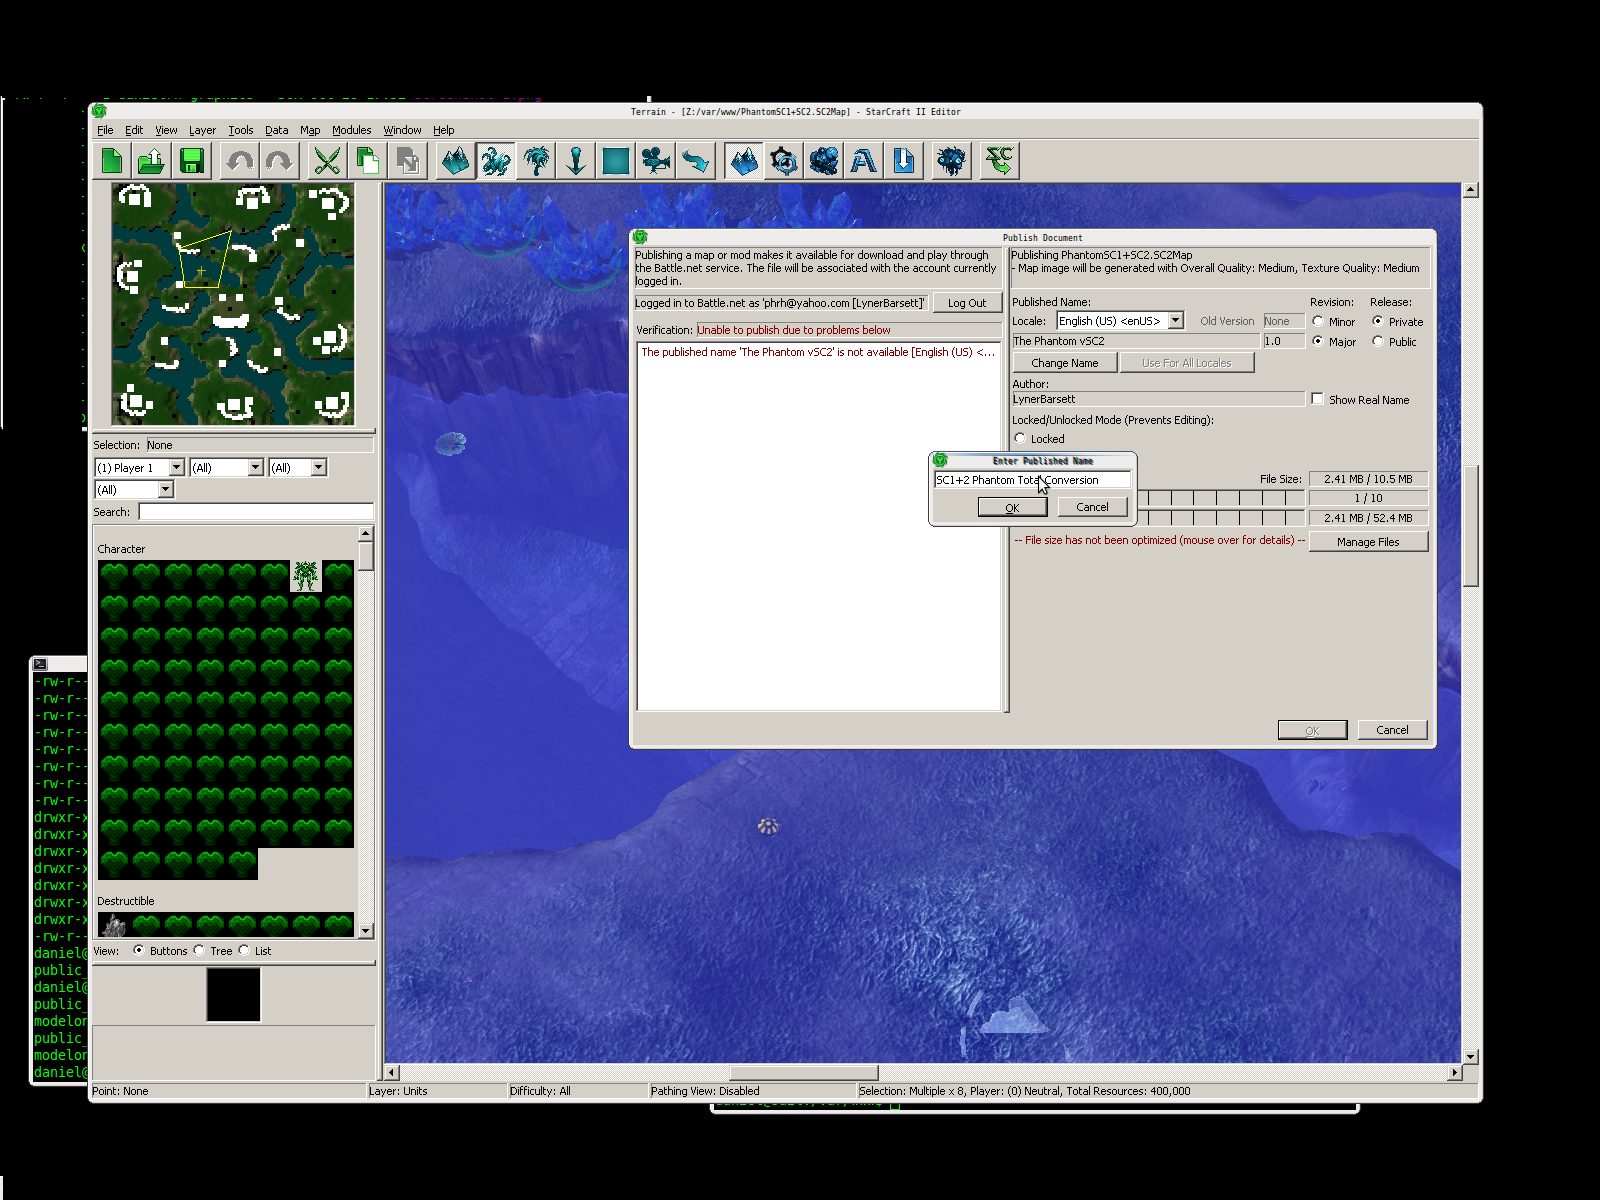
Task: Open the Text module 'A' icon
Action: (864, 161)
